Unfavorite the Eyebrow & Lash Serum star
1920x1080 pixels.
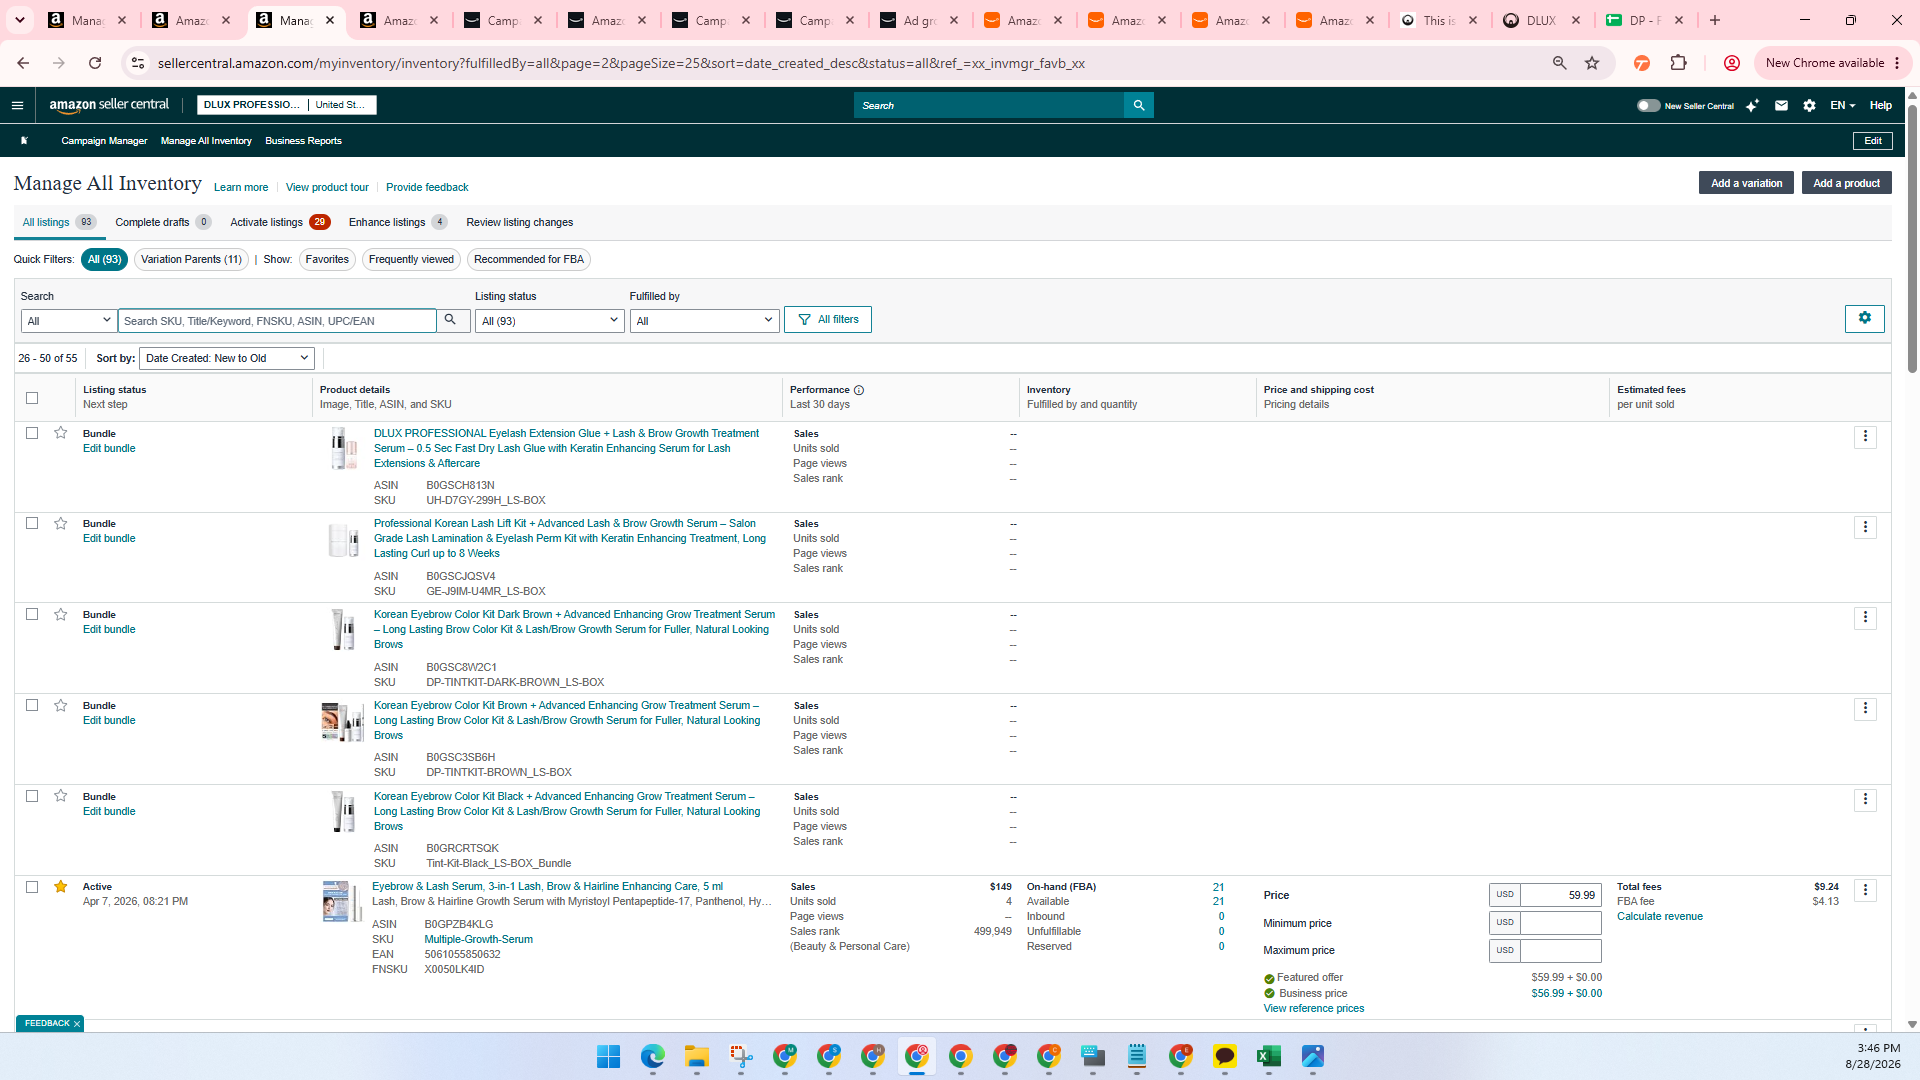coord(61,887)
